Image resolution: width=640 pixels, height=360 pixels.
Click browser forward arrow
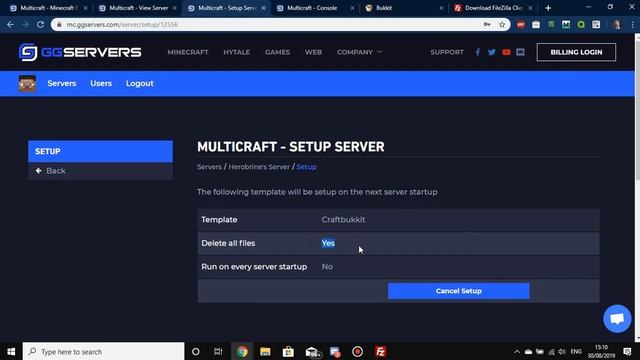click(x=25, y=24)
